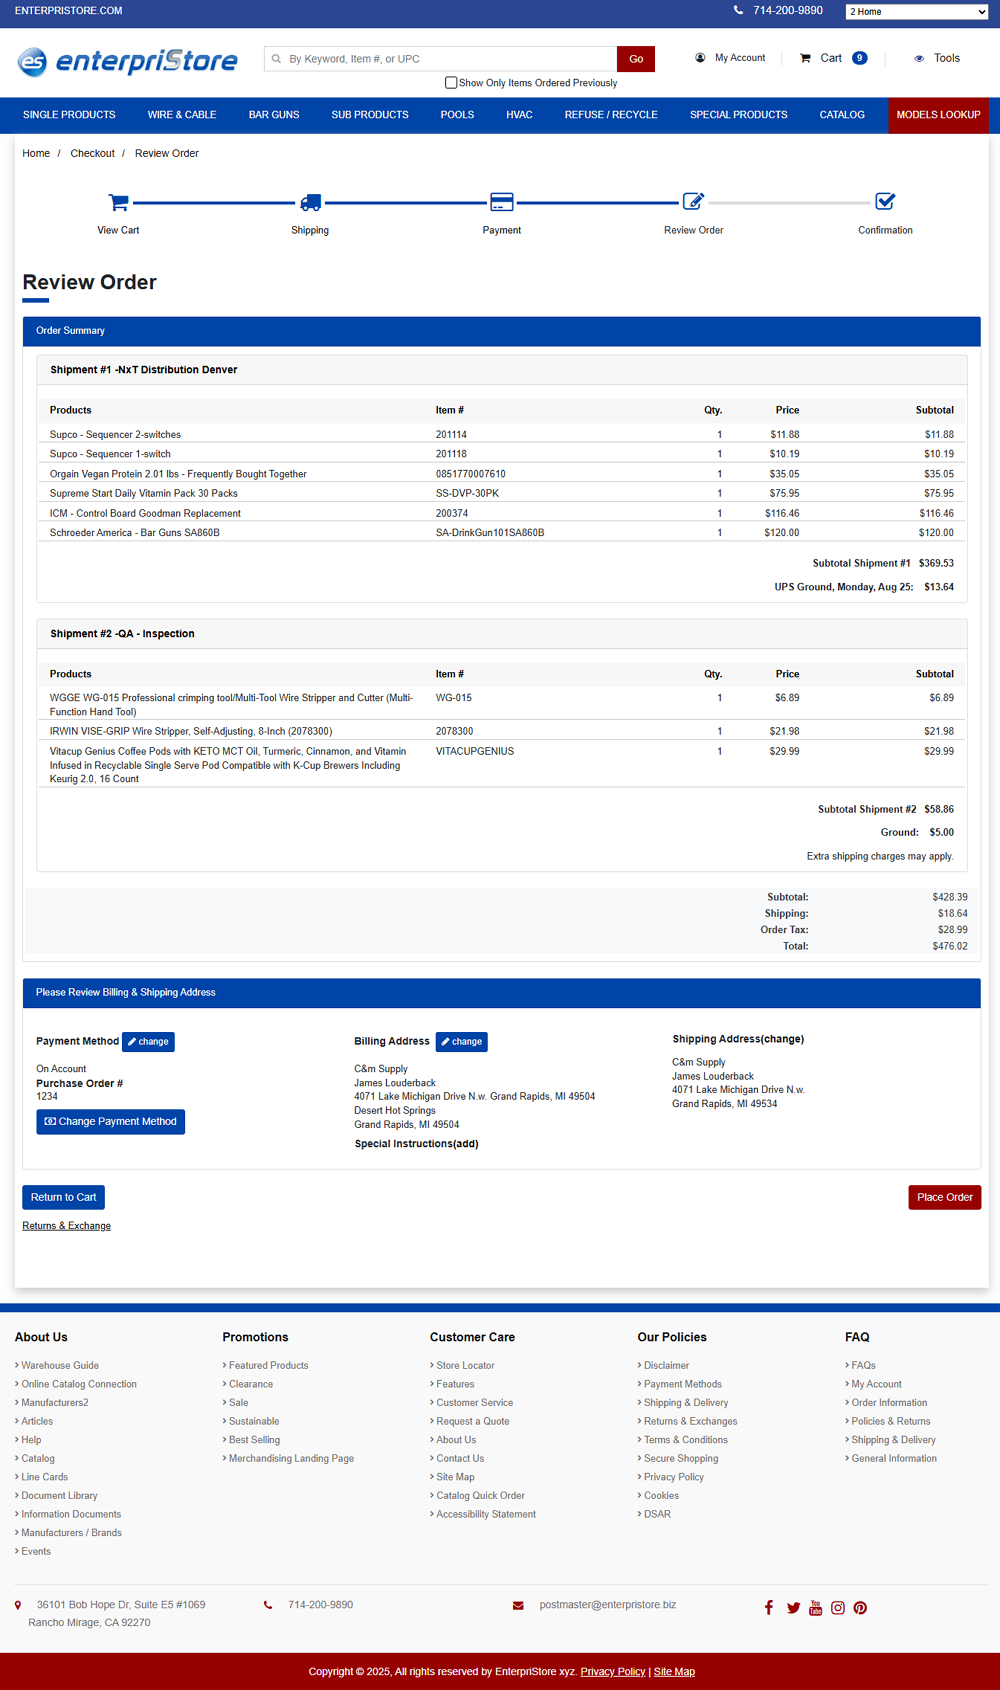Click the Confirmation checkmark step icon

tap(885, 202)
